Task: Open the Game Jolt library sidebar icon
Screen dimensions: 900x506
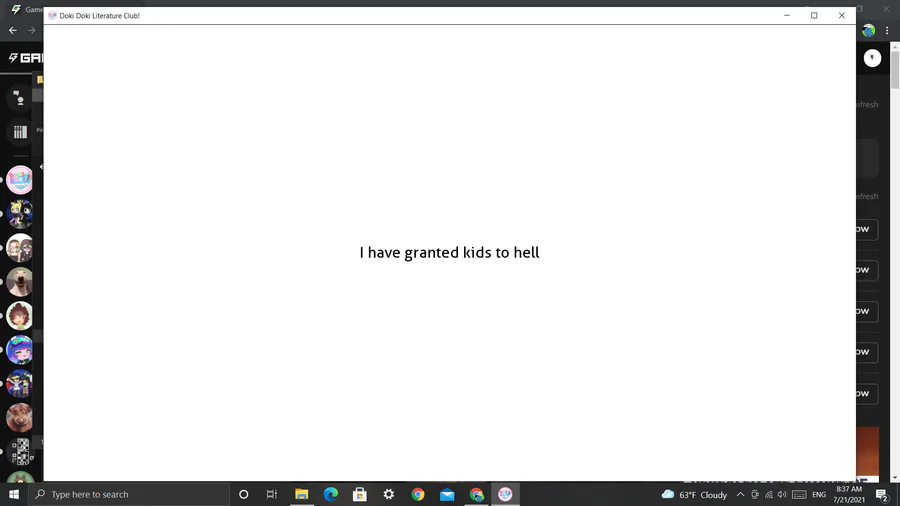Action: click(20, 132)
